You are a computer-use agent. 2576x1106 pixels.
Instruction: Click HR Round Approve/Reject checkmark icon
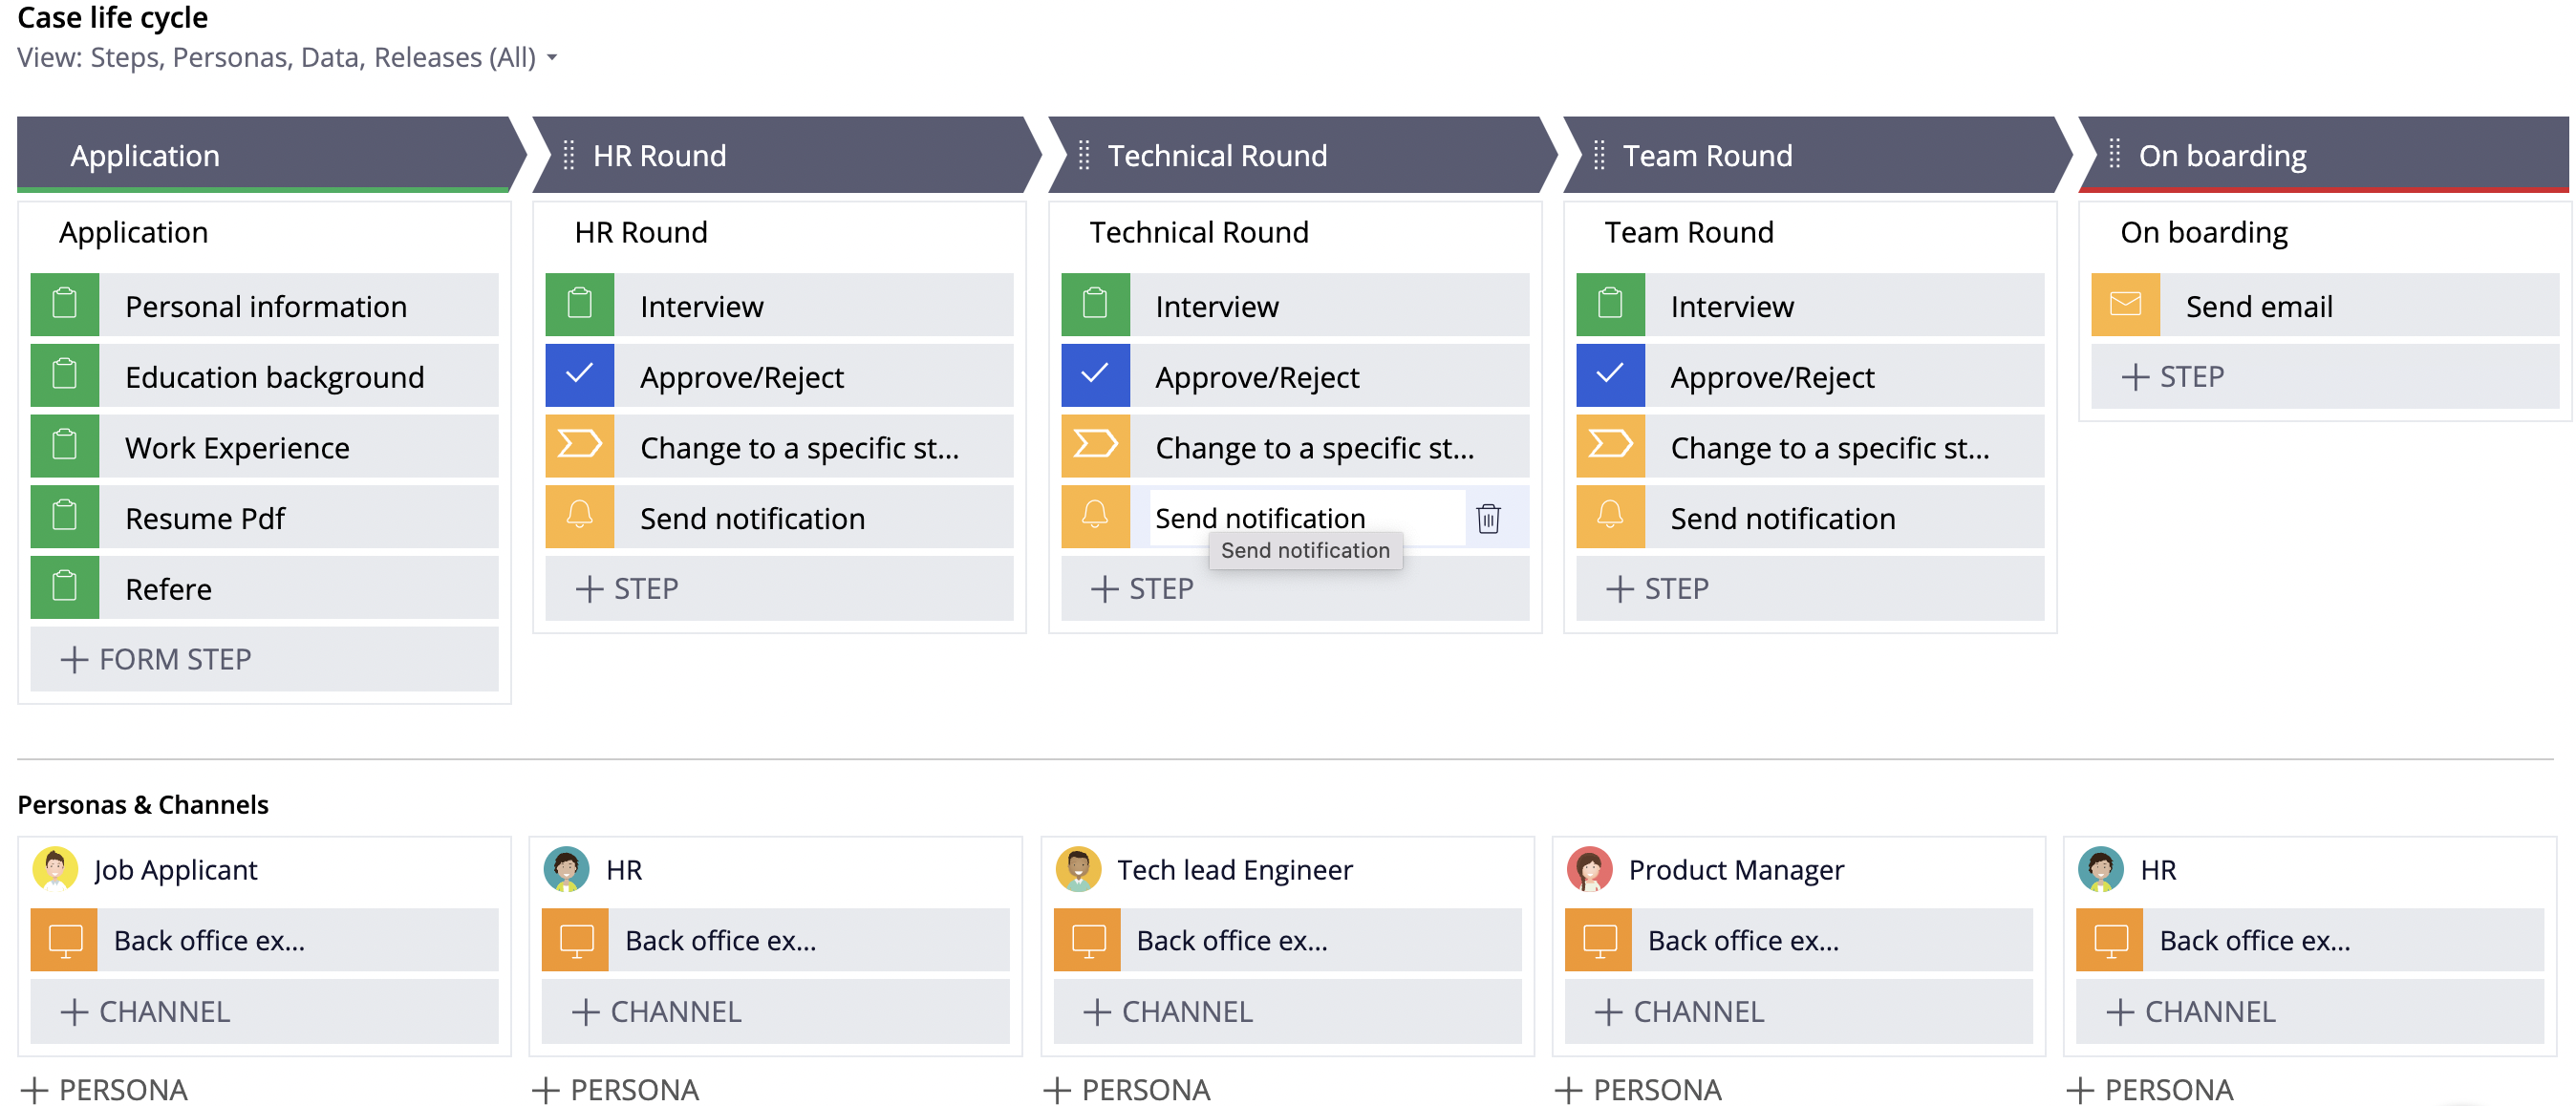click(x=579, y=376)
